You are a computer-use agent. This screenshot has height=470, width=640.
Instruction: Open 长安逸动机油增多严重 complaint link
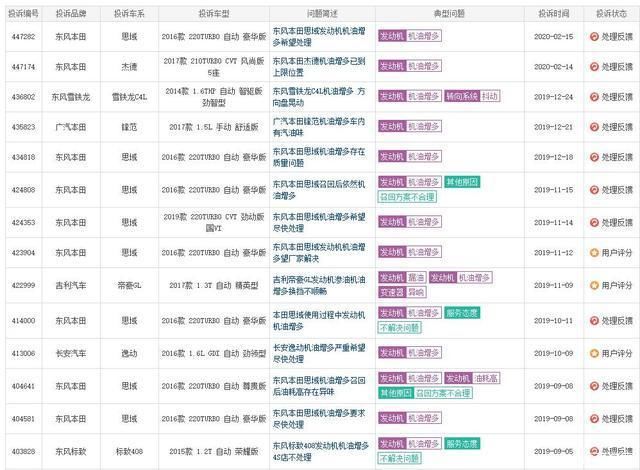319,353
